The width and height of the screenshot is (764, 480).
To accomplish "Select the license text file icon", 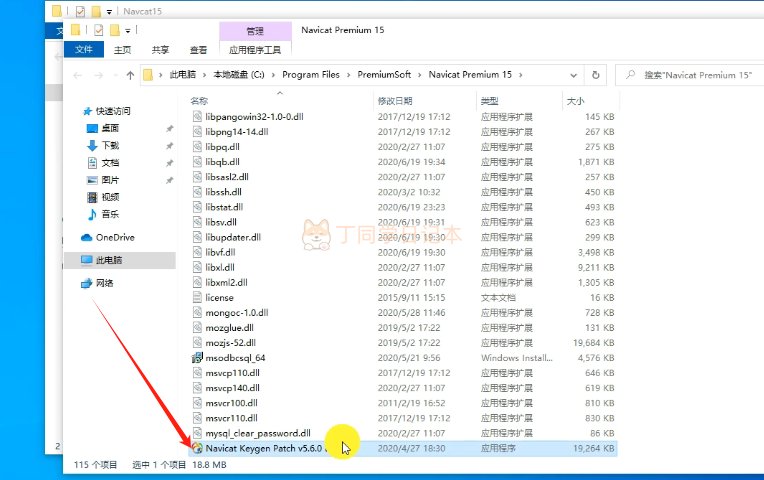I will point(197,297).
